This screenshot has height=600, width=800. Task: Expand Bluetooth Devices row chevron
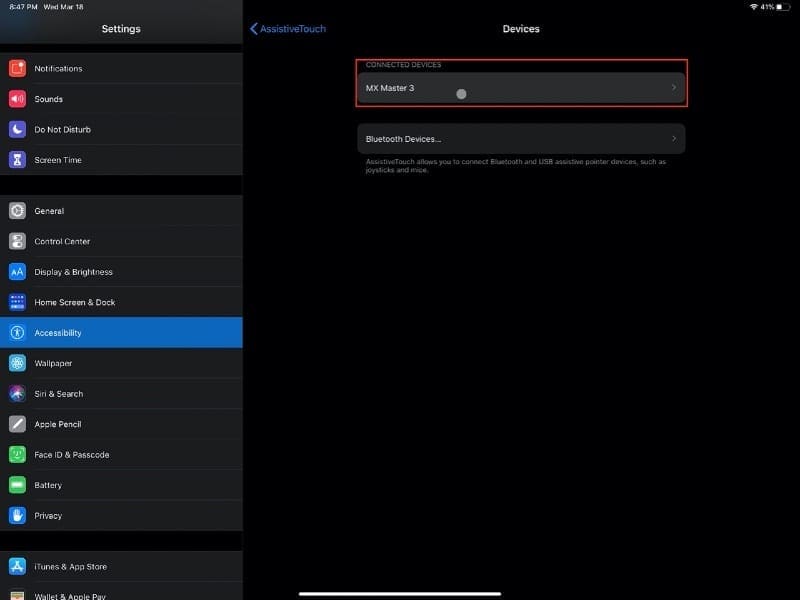pos(673,139)
